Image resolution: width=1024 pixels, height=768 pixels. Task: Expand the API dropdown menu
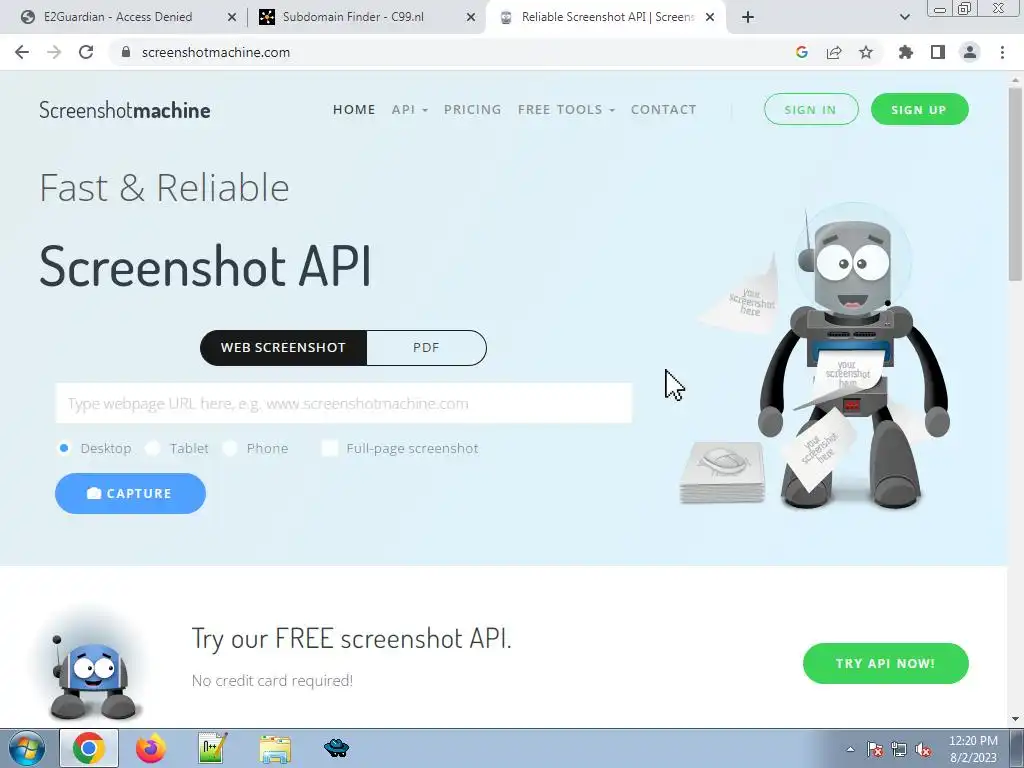[409, 110]
